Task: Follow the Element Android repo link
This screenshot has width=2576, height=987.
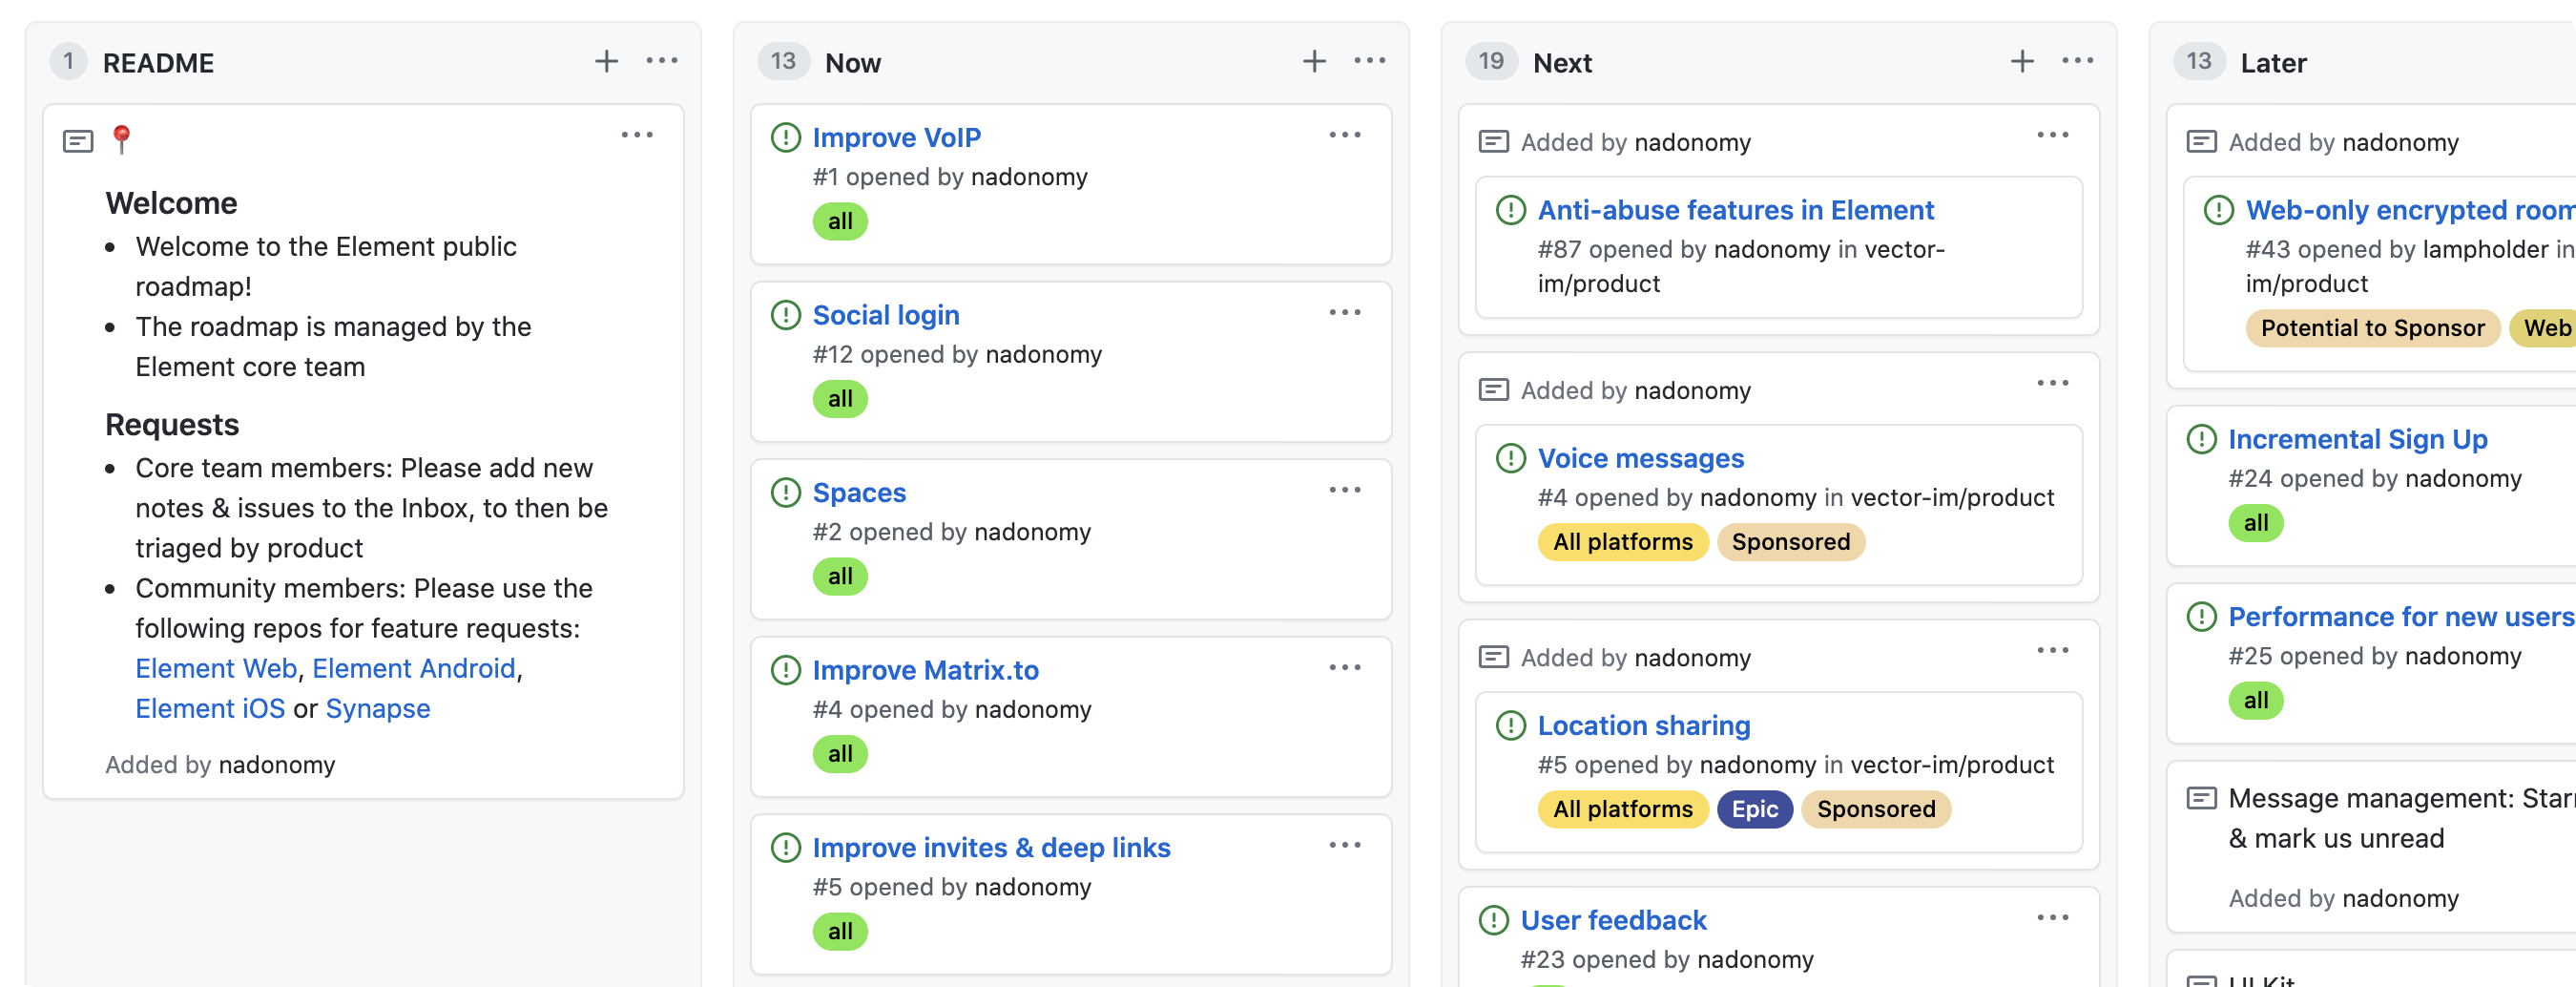Action: tap(413, 668)
